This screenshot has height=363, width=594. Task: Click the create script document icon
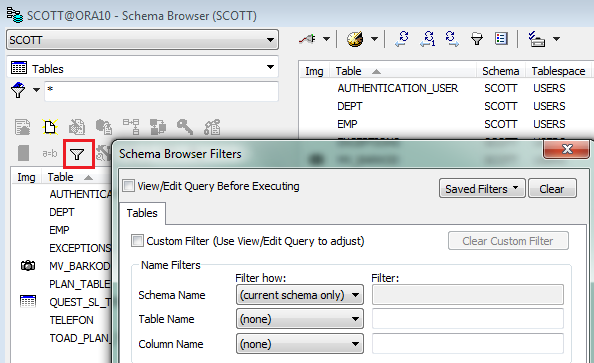(x=23, y=127)
